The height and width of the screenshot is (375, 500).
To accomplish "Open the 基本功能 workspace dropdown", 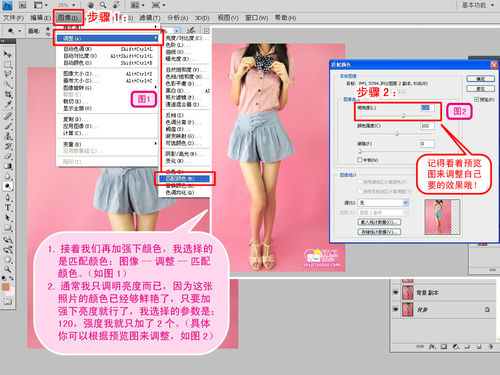I will (478, 5).
